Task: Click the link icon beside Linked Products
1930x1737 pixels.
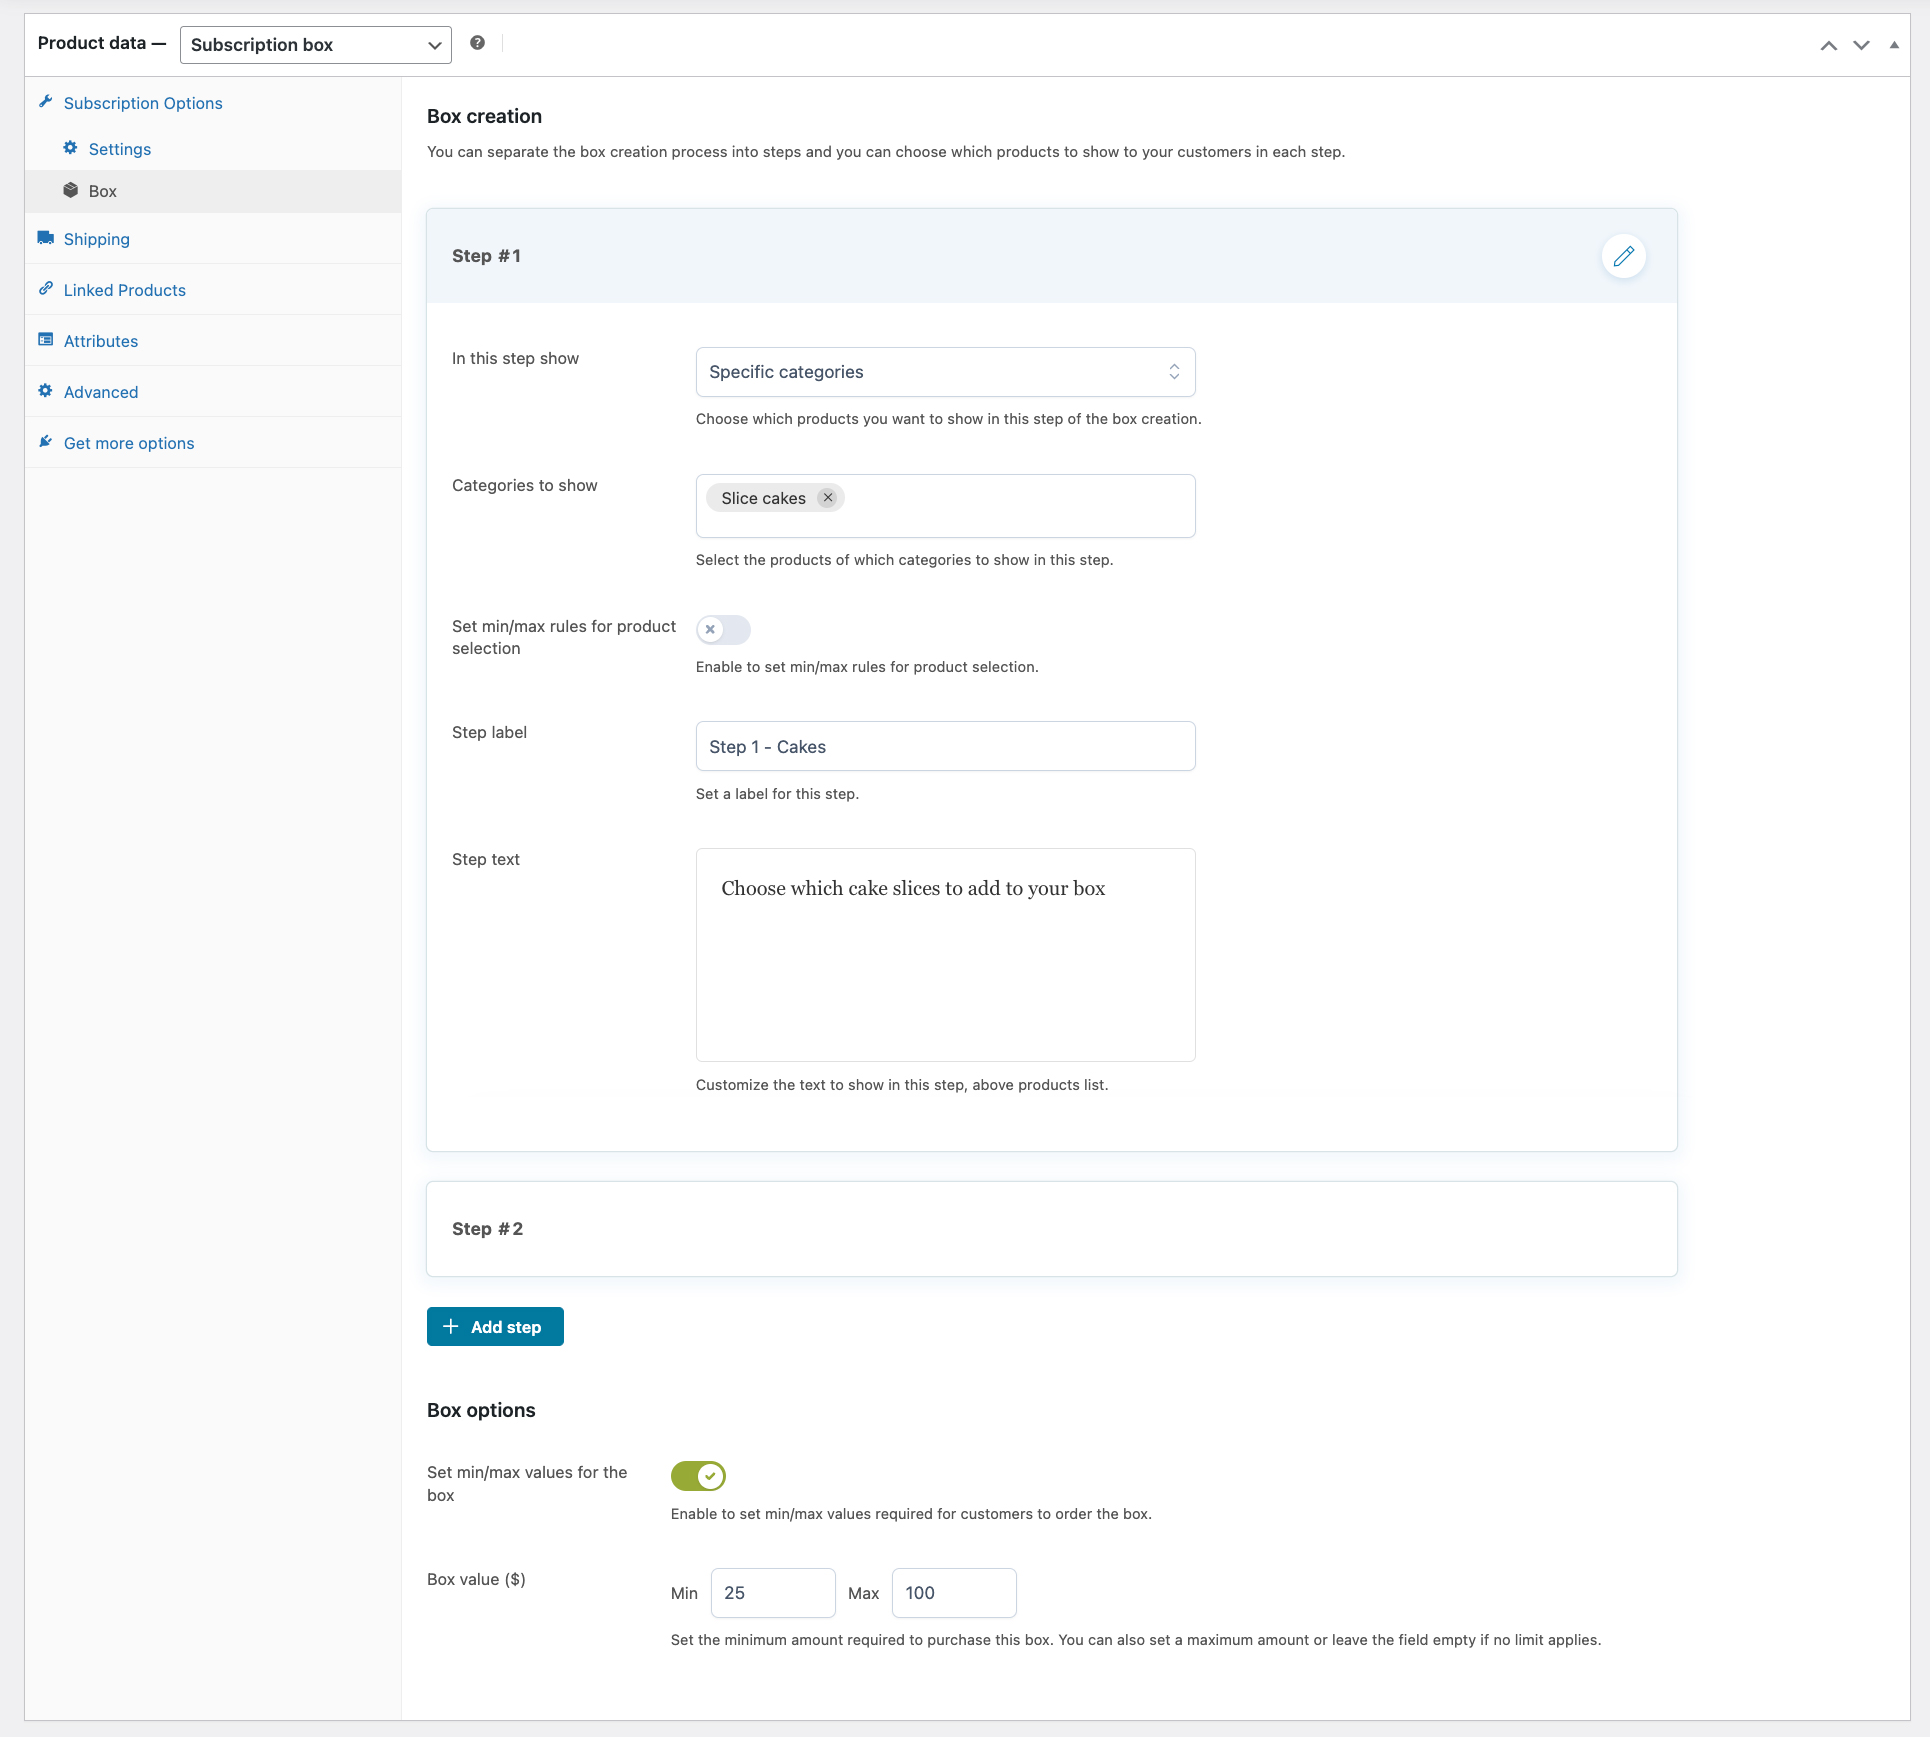Action: [45, 289]
